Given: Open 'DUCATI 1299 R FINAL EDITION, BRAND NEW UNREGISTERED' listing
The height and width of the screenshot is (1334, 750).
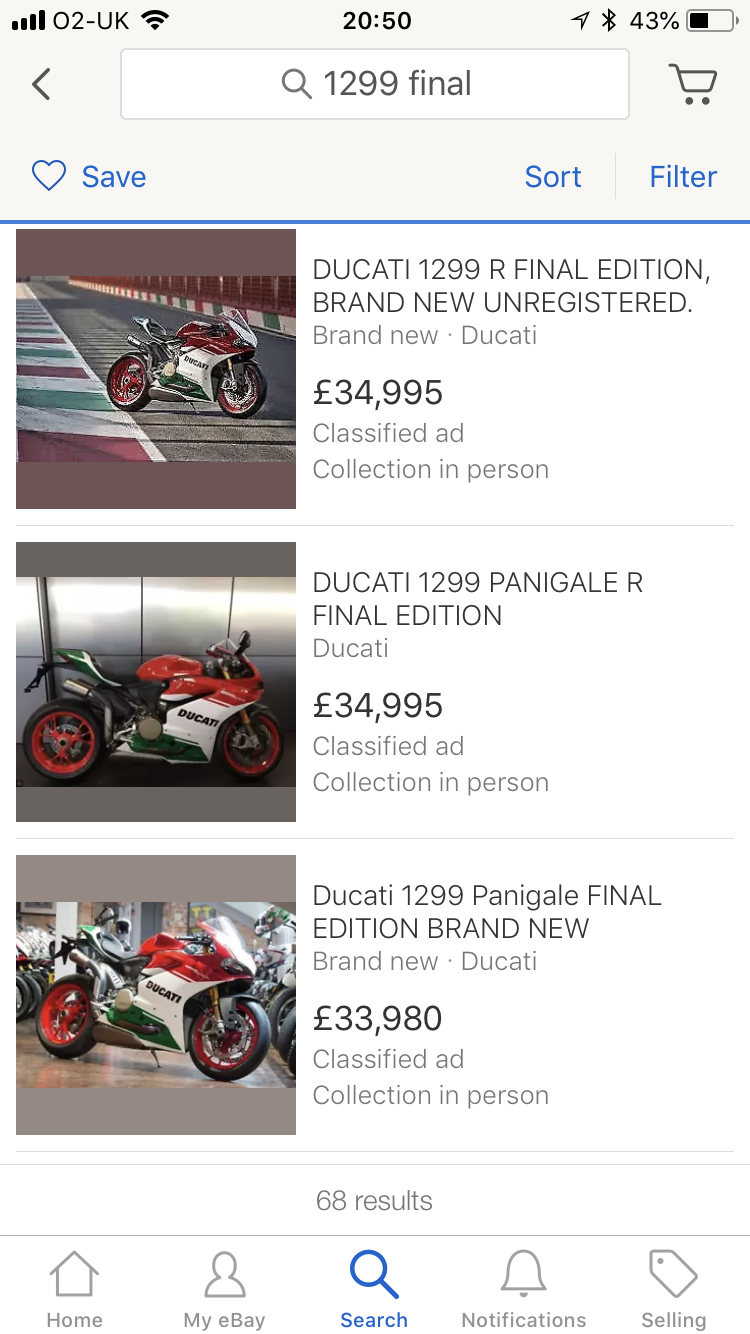Looking at the screenshot, I should [511, 286].
